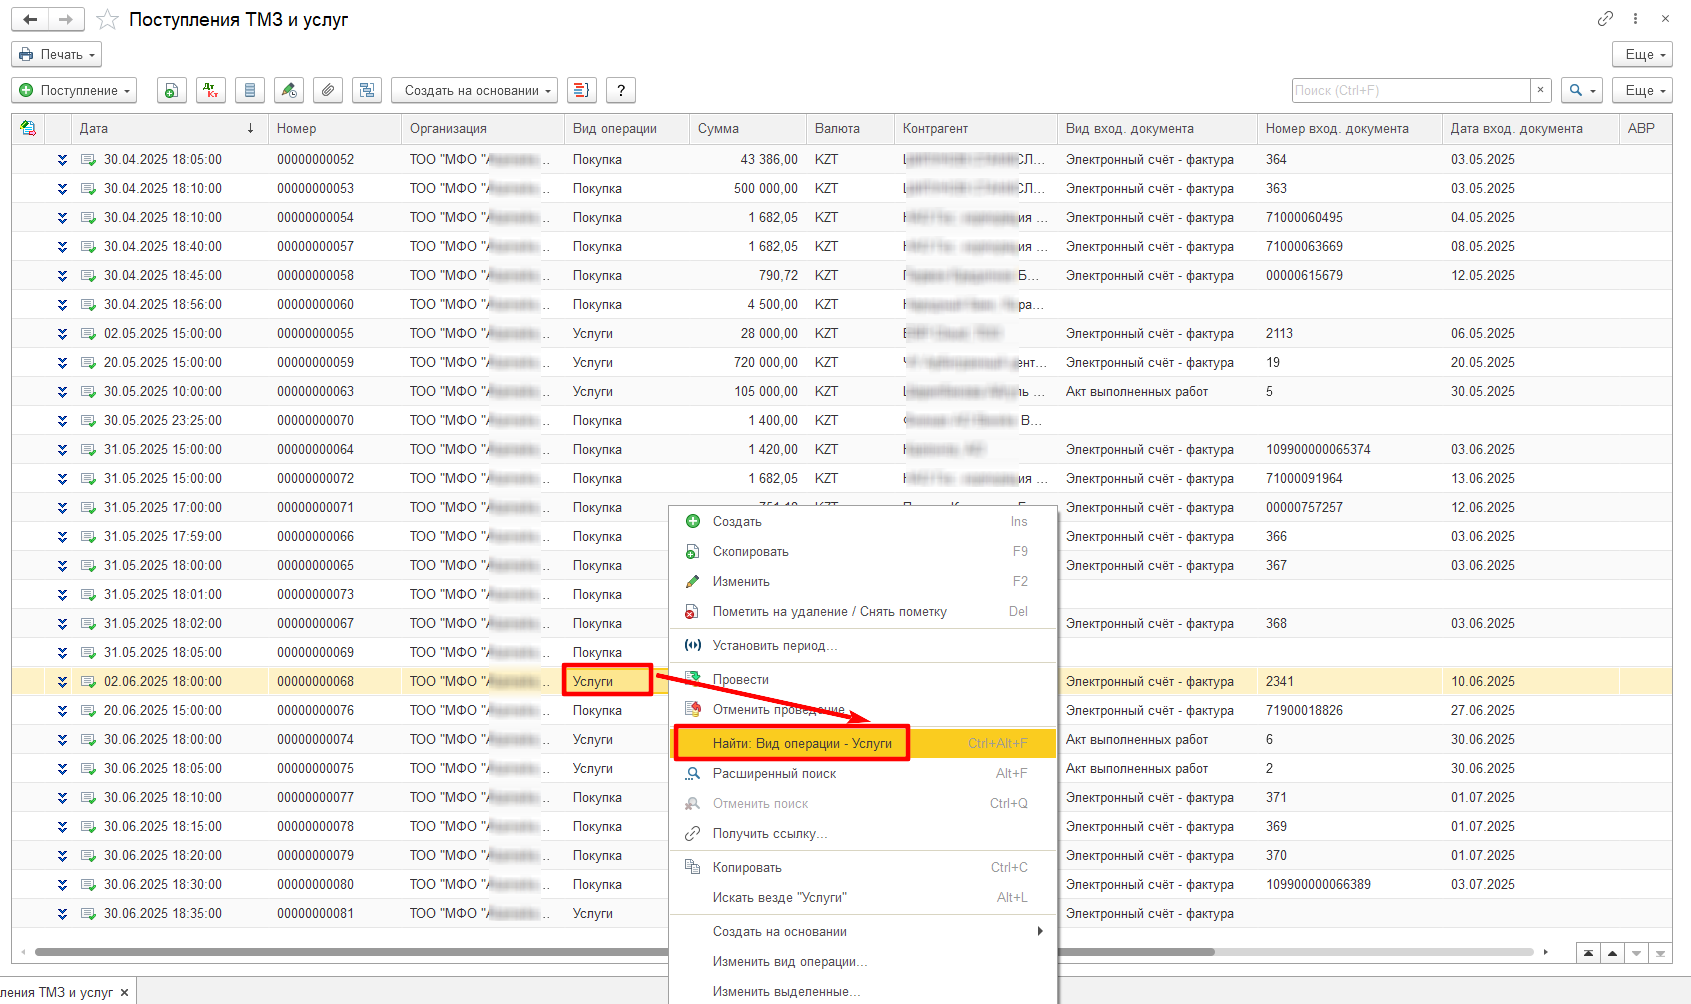This screenshot has height=1004, width=1691.
Task: Click the Дата вход. документа column header
Action: [1530, 128]
